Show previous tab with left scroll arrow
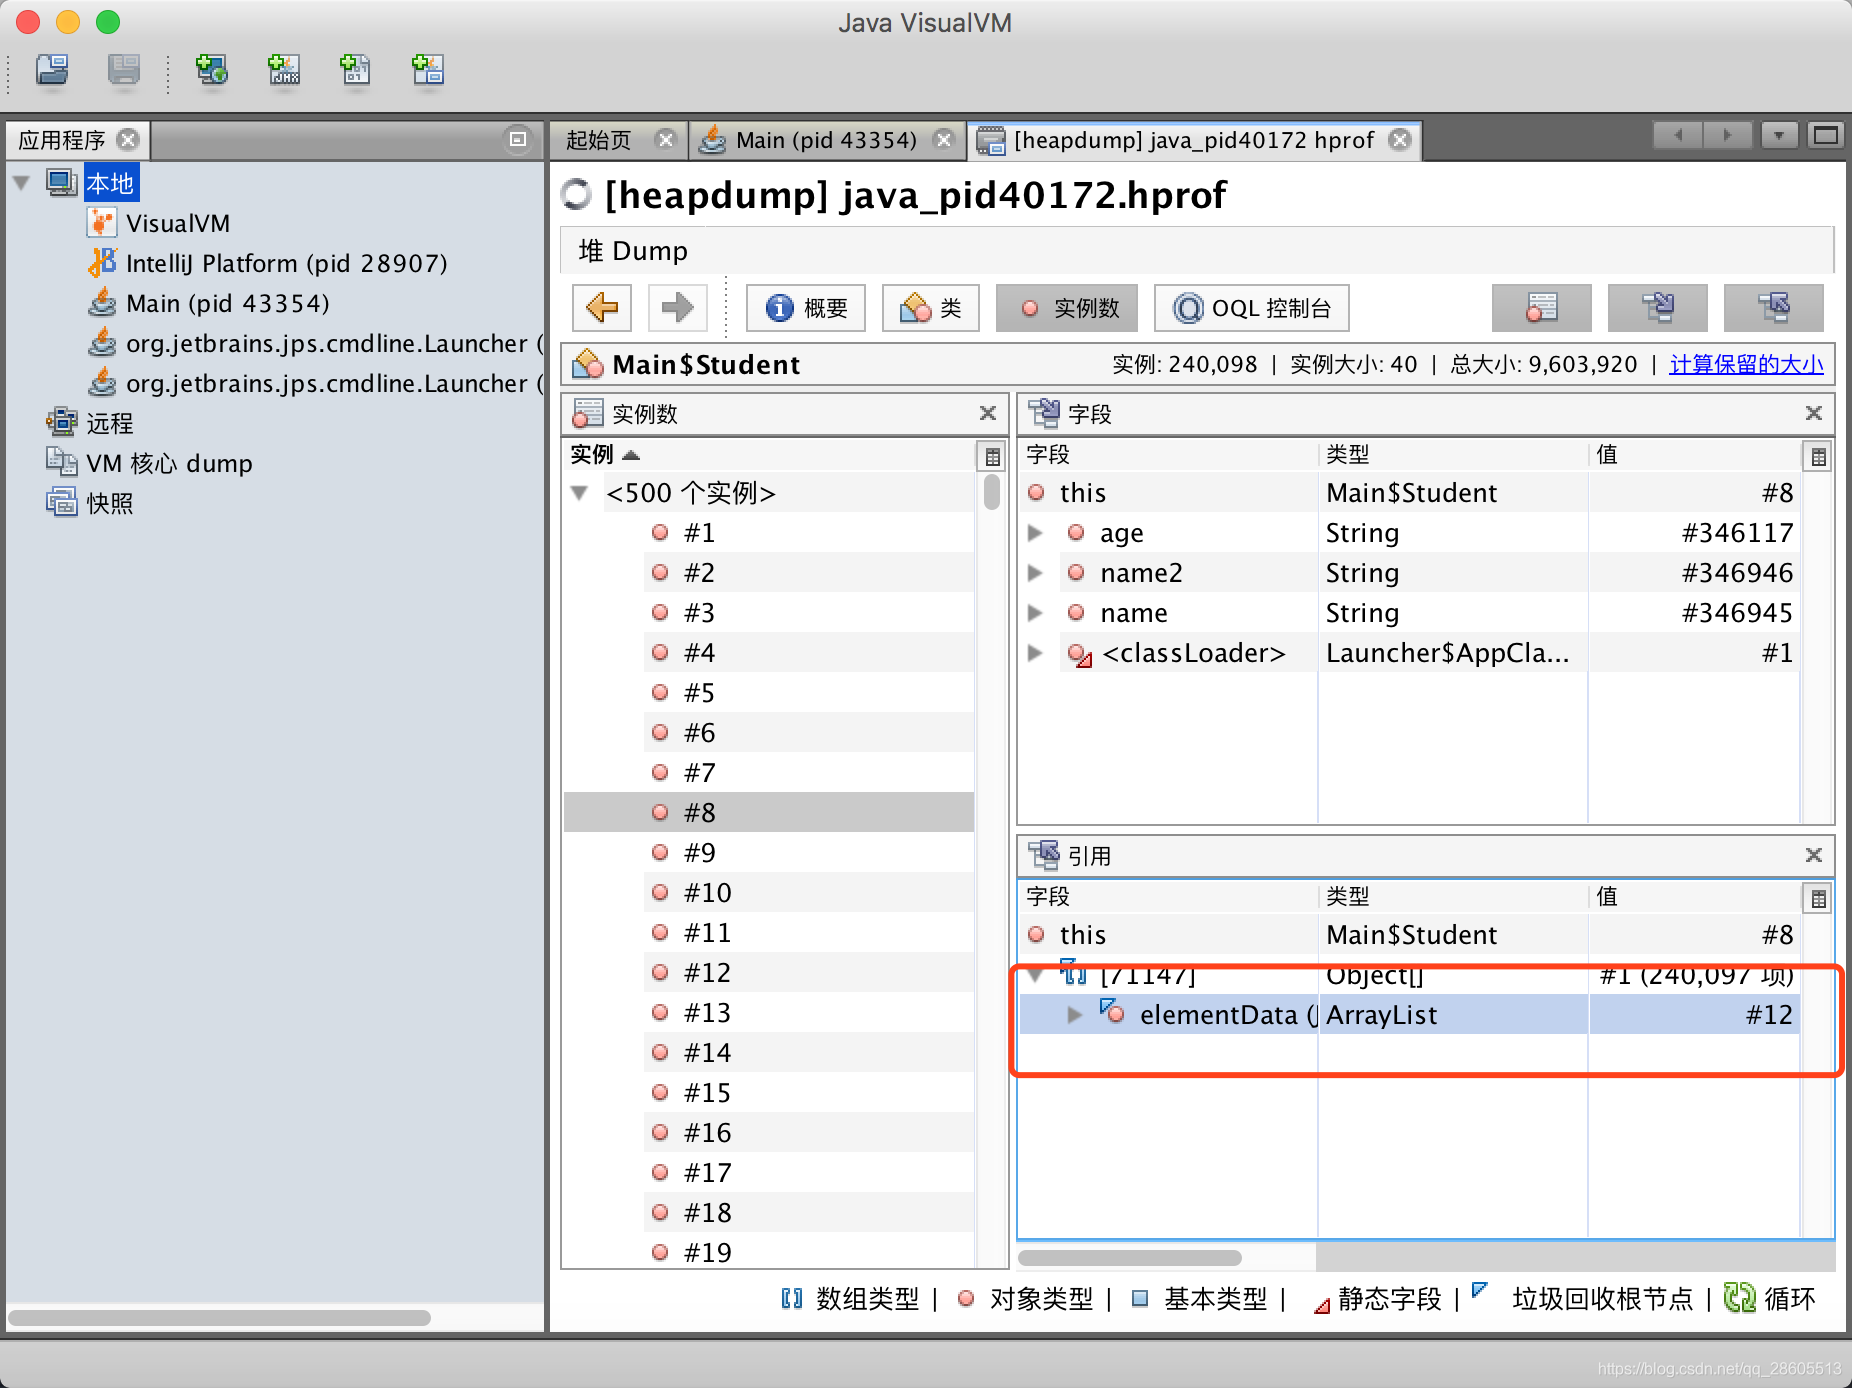 pos(1678,135)
